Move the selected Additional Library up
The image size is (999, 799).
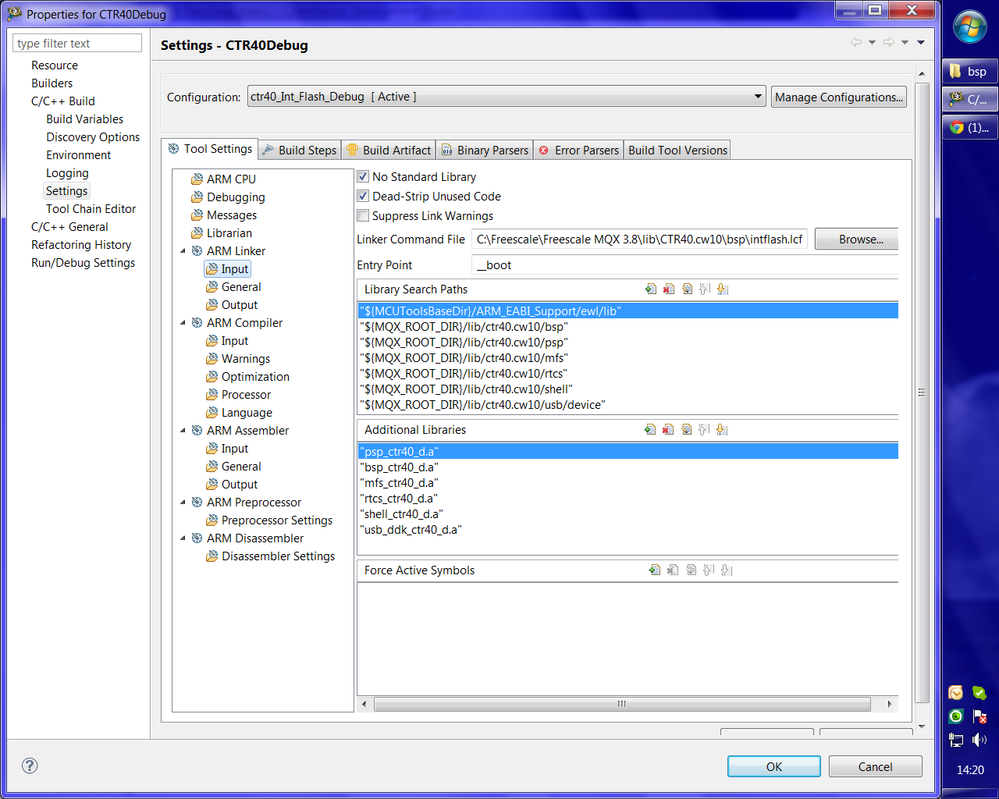point(704,429)
